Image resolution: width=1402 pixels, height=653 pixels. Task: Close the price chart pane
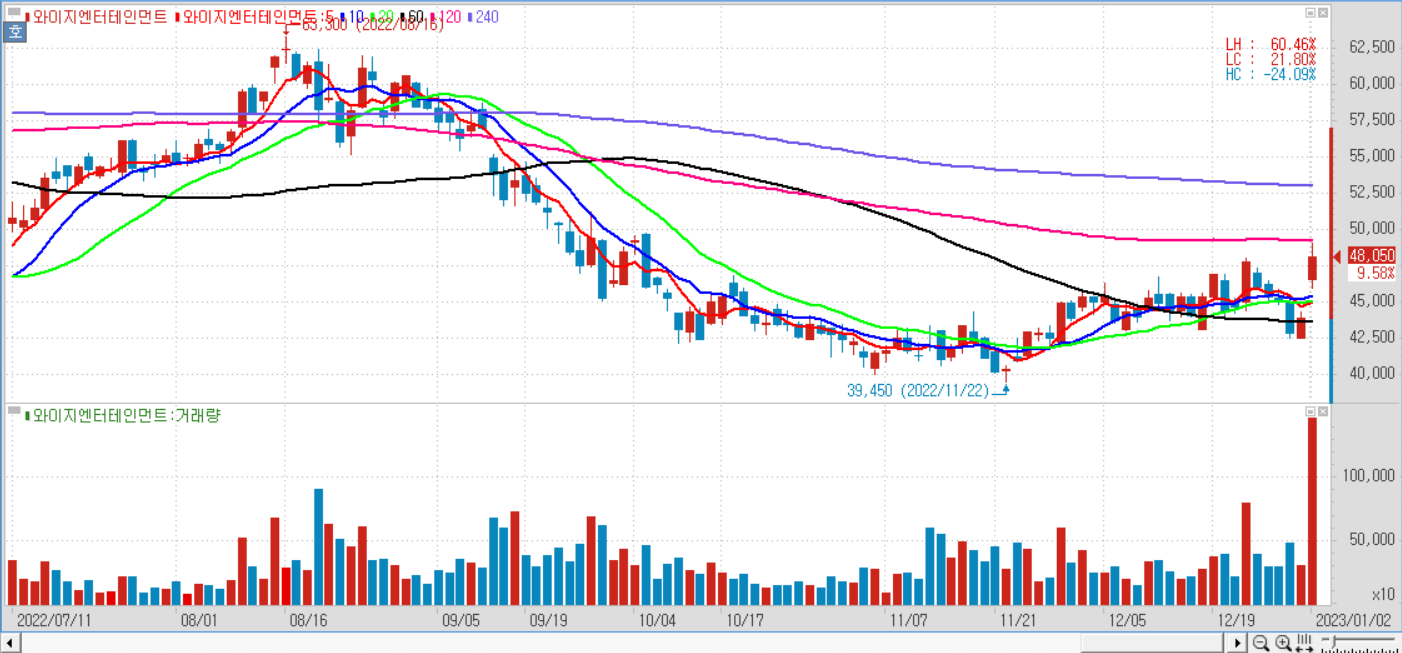pyautogui.click(x=1324, y=13)
